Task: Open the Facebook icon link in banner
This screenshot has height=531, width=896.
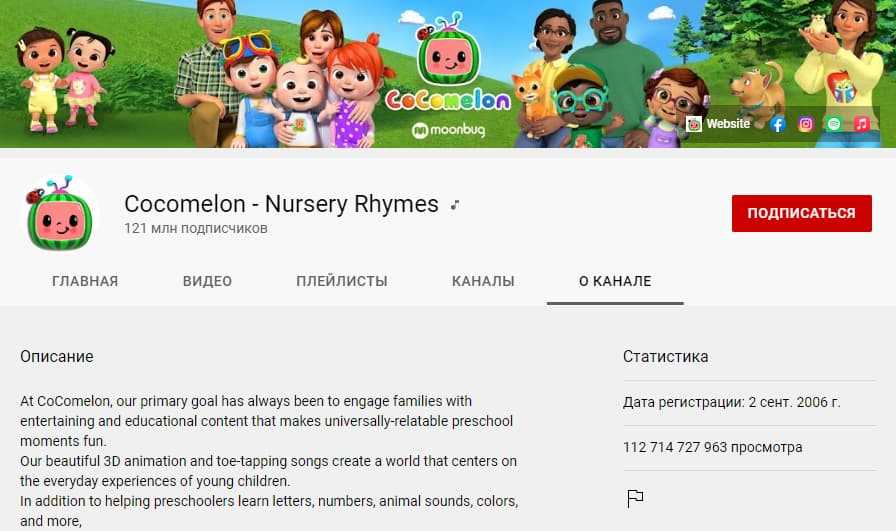Action: [x=778, y=124]
